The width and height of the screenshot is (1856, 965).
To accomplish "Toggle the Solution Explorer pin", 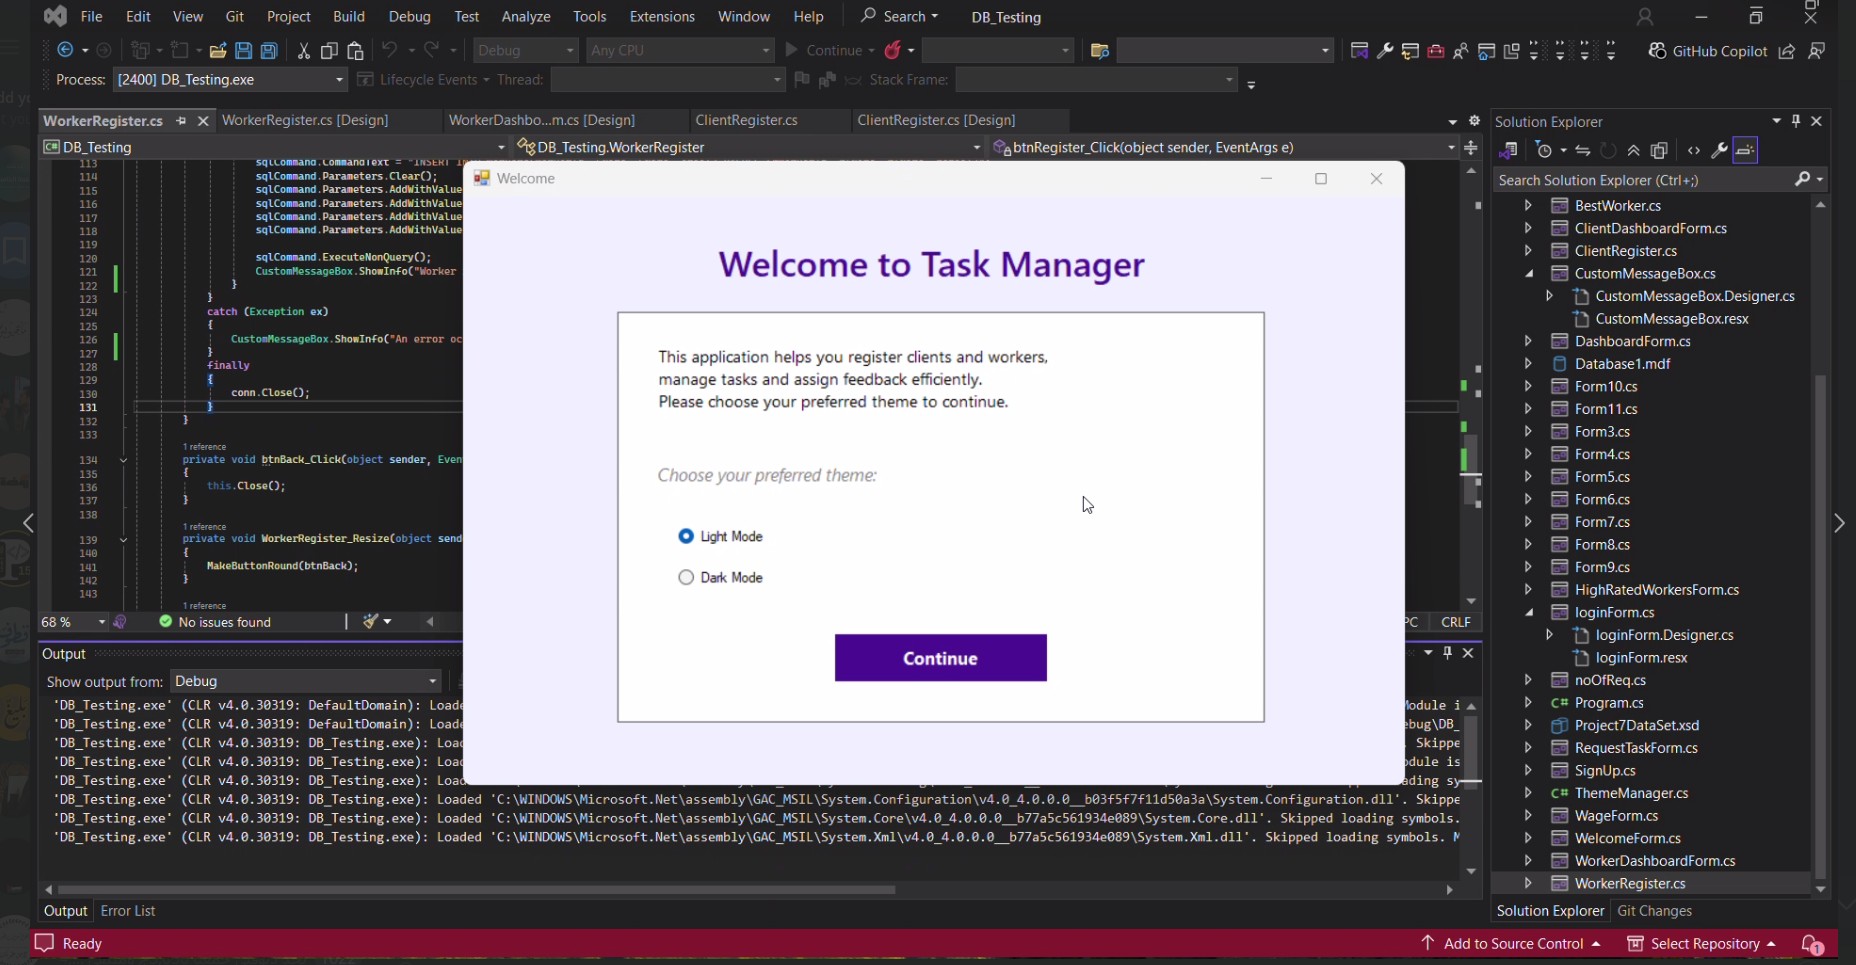I will click(1796, 121).
